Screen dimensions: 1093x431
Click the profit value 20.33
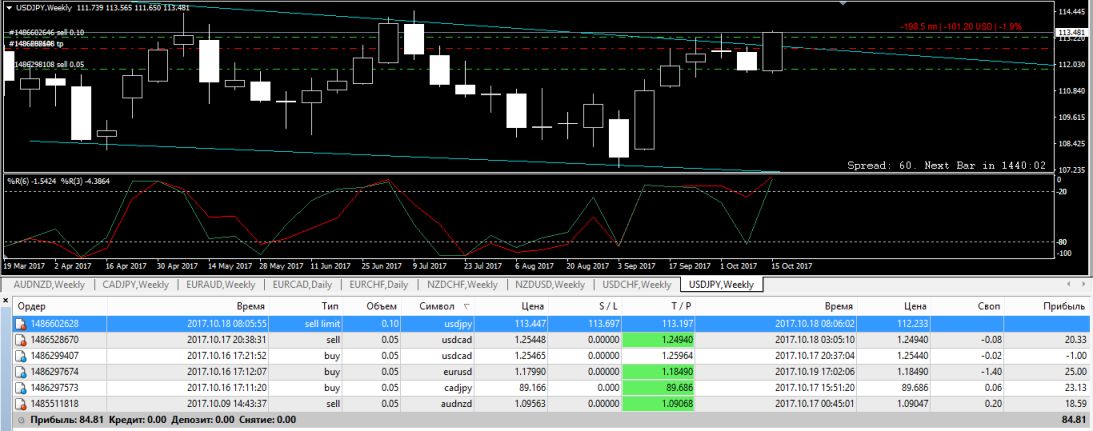(1075, 339)
